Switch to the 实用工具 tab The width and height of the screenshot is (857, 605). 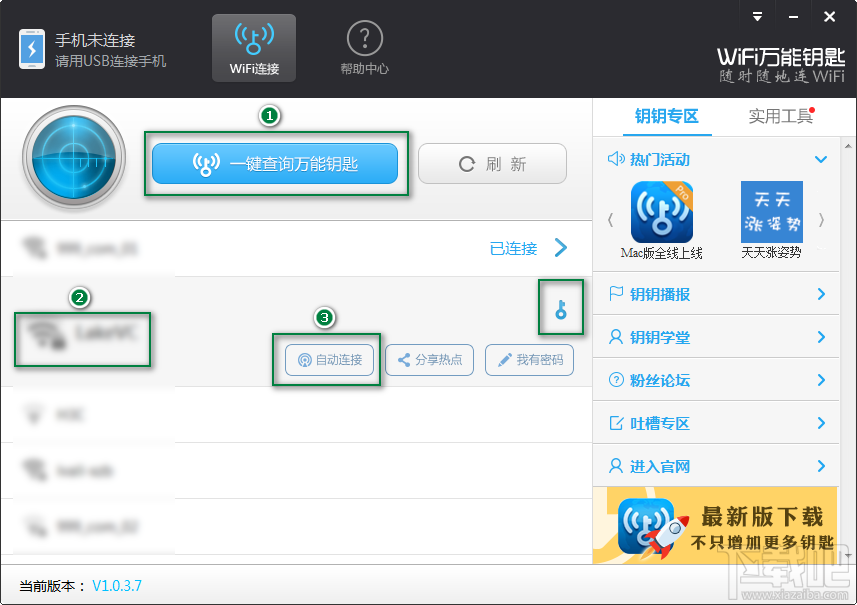click(x=781, y=116)
